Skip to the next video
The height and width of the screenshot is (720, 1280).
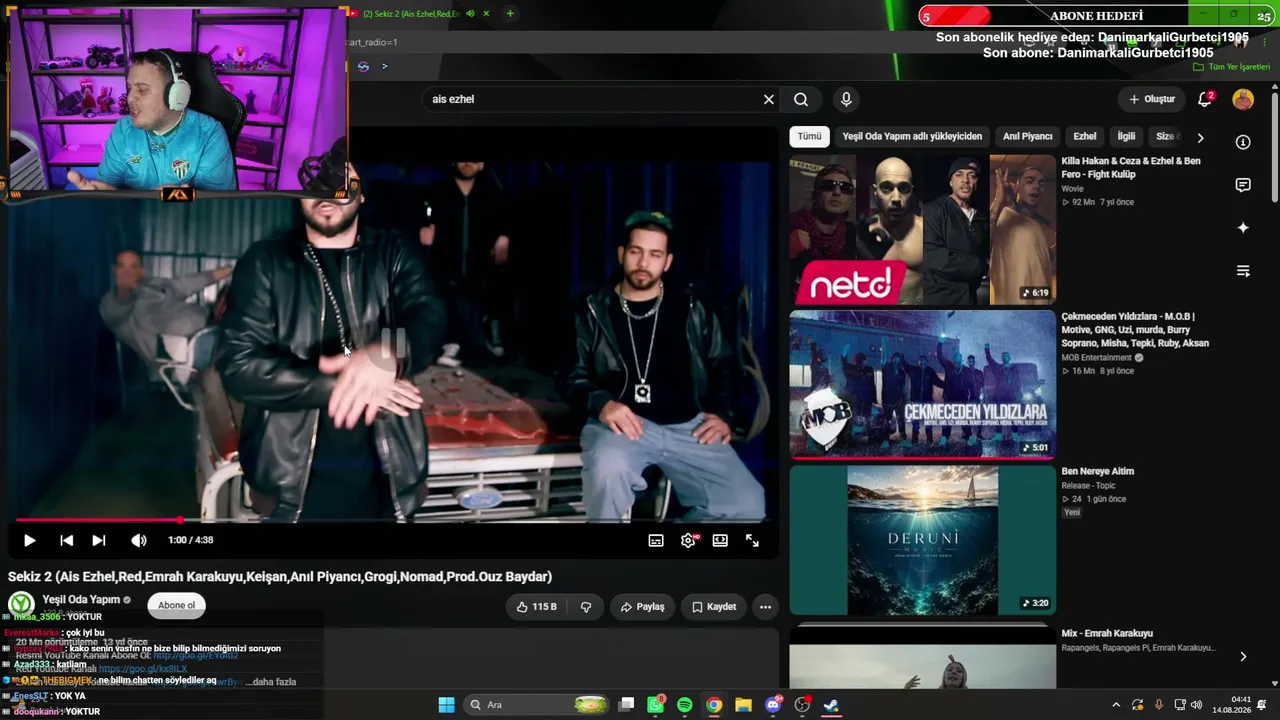(x=98, y=540)
